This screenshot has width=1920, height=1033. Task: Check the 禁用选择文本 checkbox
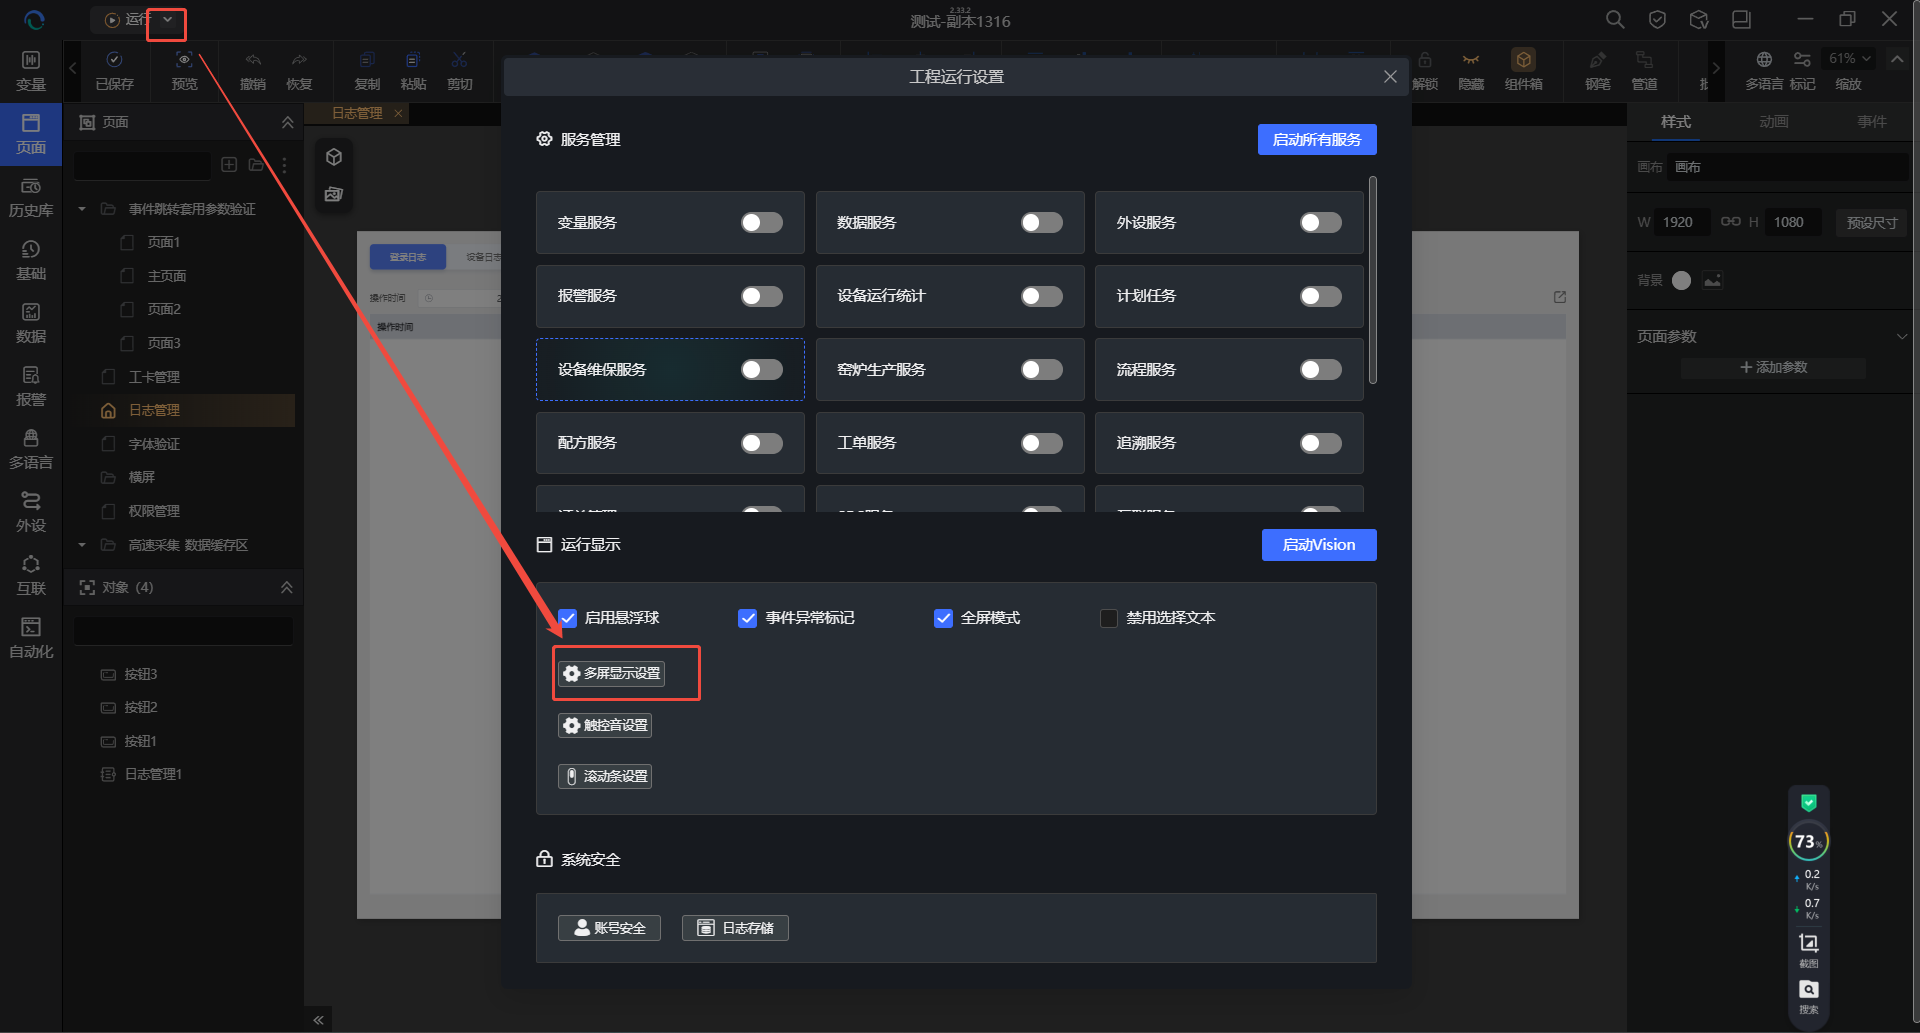pyautogui.click(x=1109, y=618)
